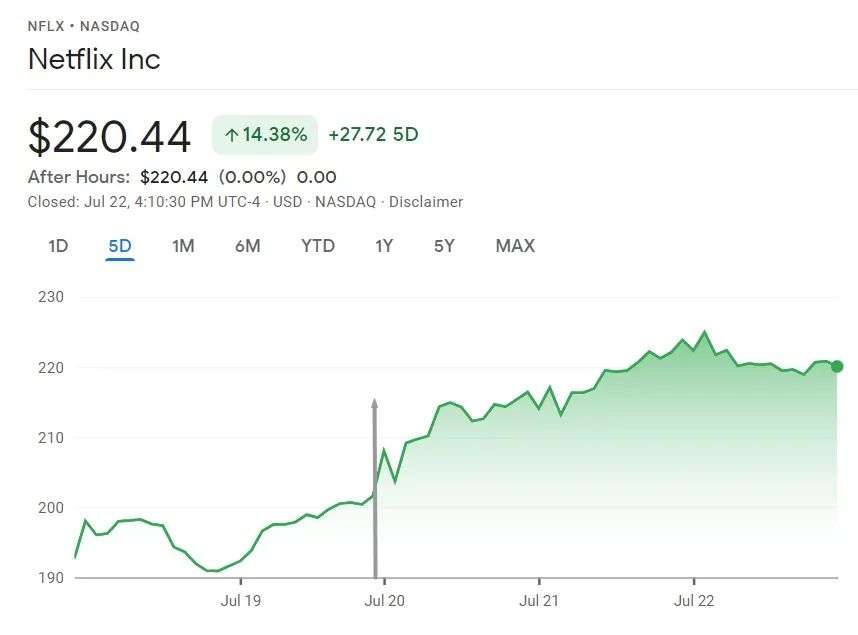Show the 1M chart range
The height and width of the screenshot is (635, 858).
tap(183, 246)
